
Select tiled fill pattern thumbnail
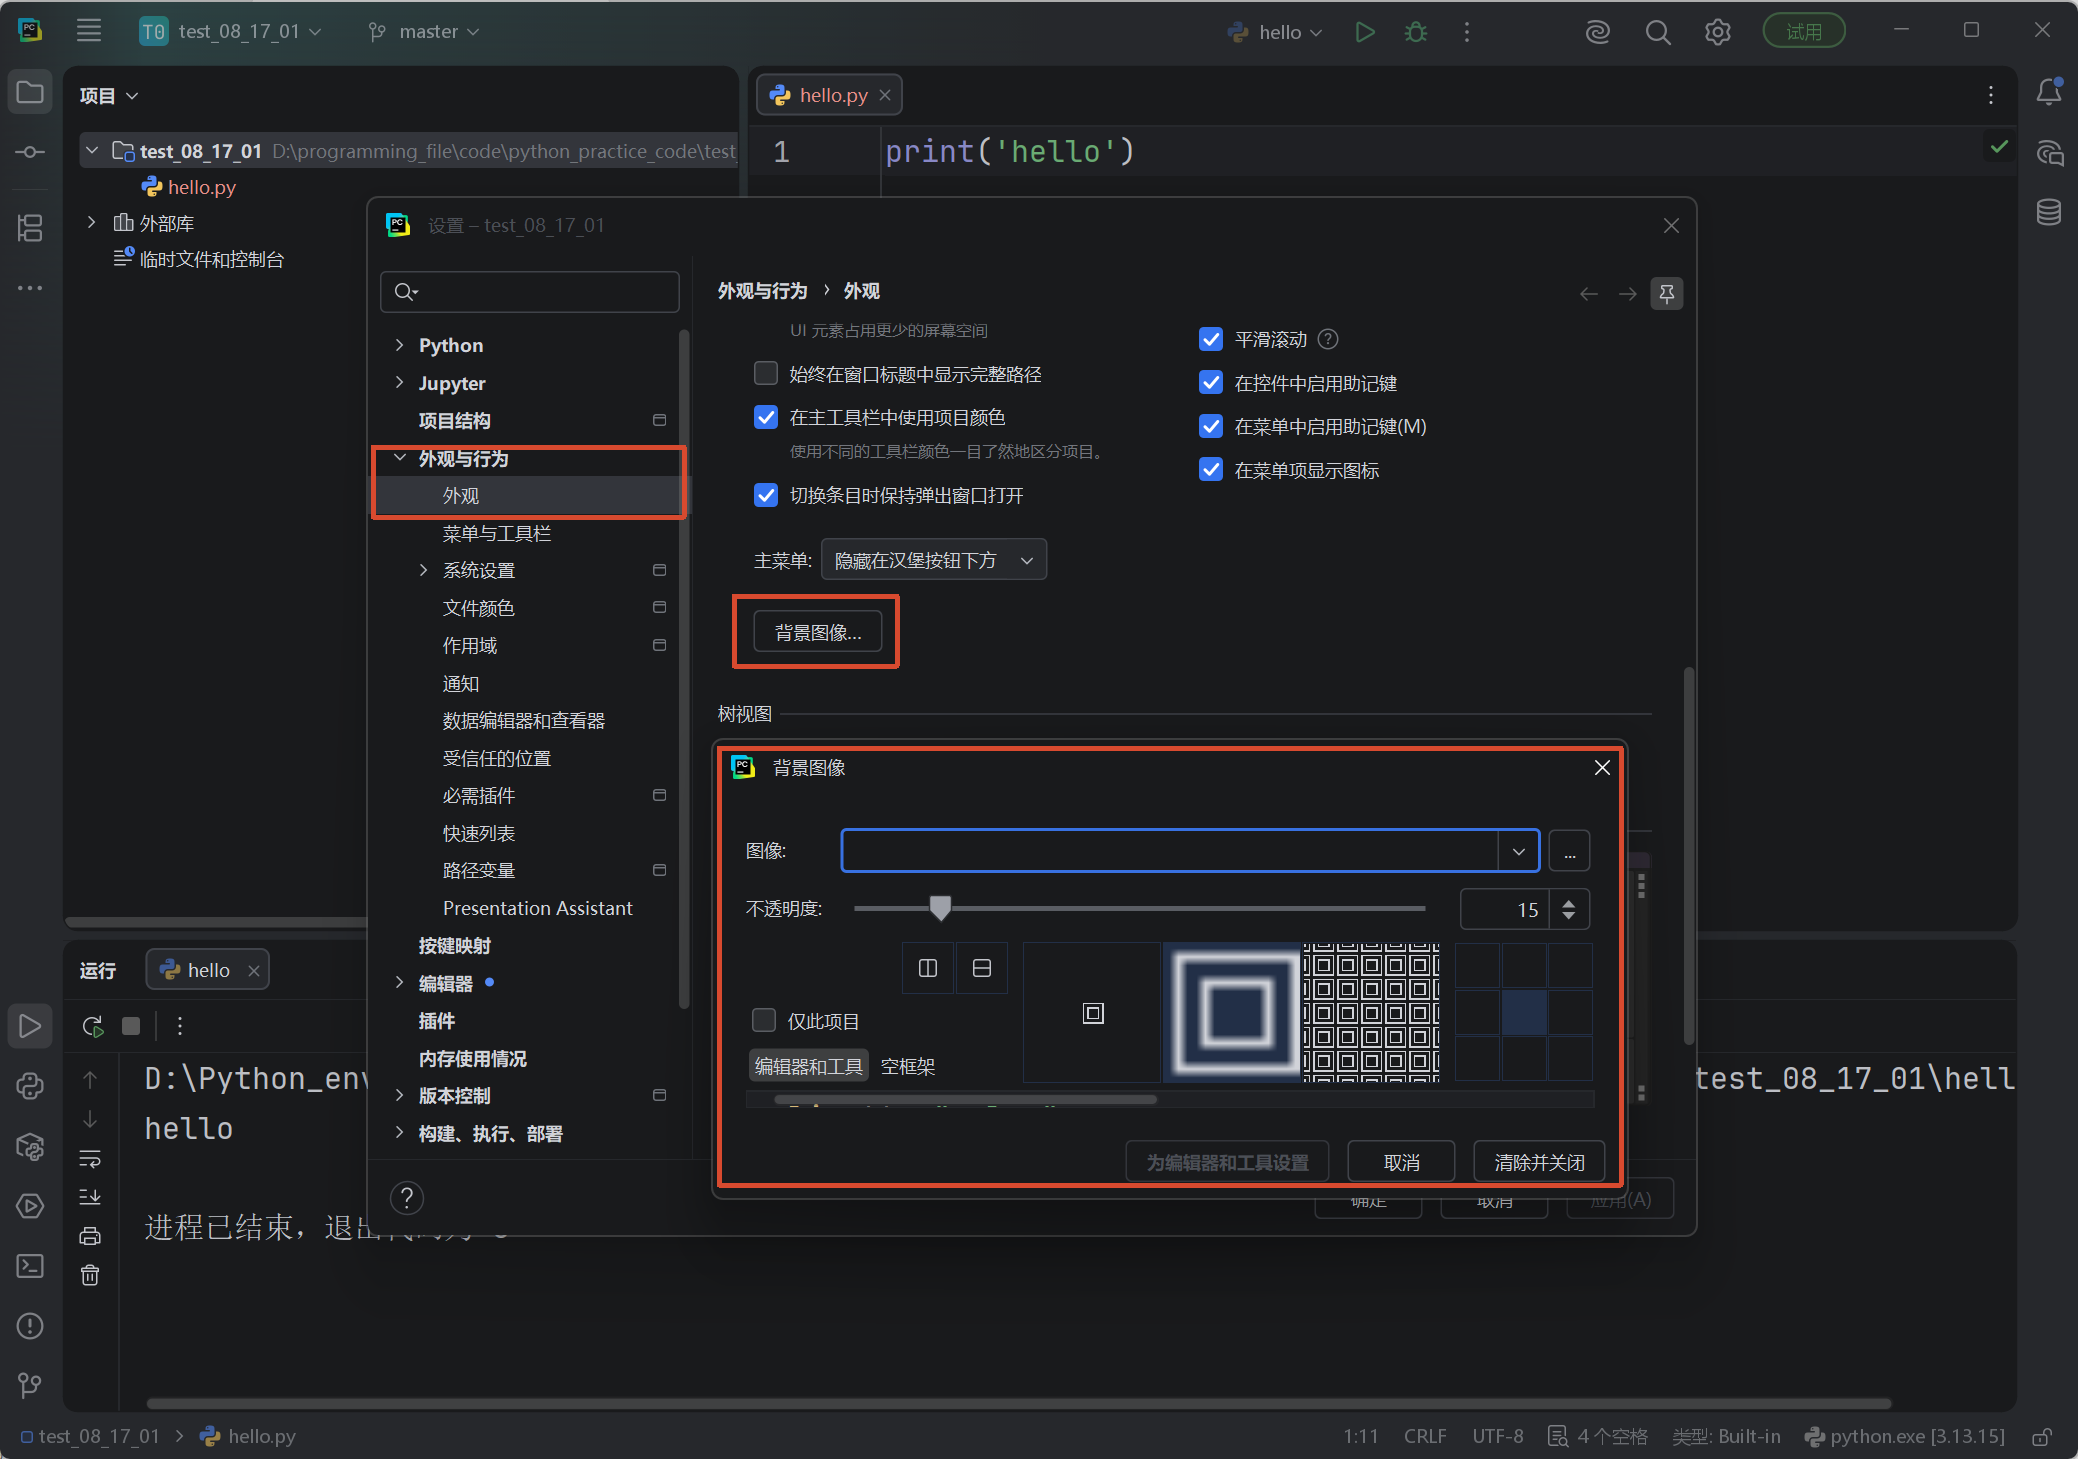pos(1370,1012)
